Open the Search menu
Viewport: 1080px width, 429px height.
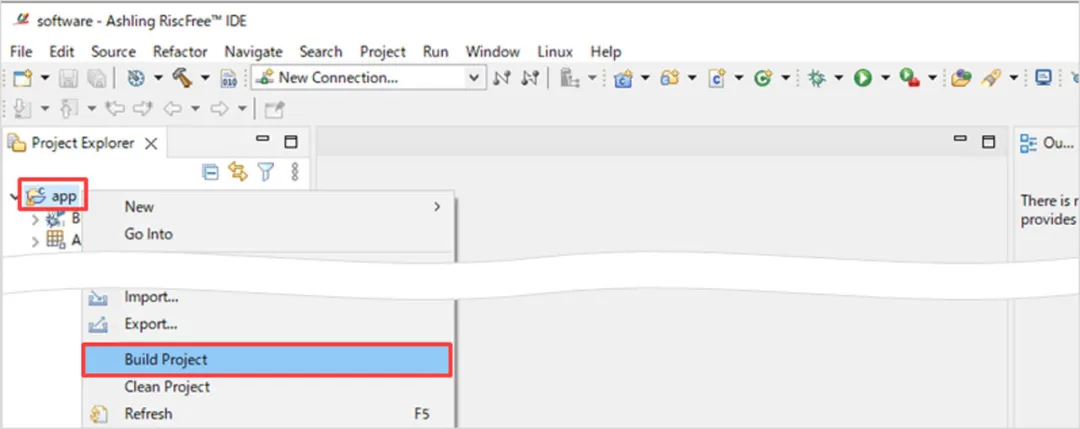click(321, 52)
